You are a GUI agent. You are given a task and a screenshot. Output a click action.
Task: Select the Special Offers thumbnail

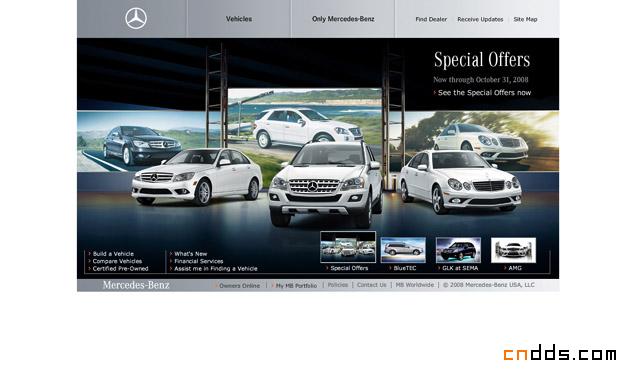348,247
